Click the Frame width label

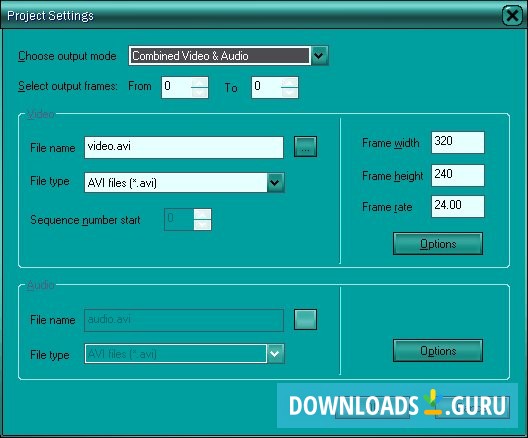391,143
